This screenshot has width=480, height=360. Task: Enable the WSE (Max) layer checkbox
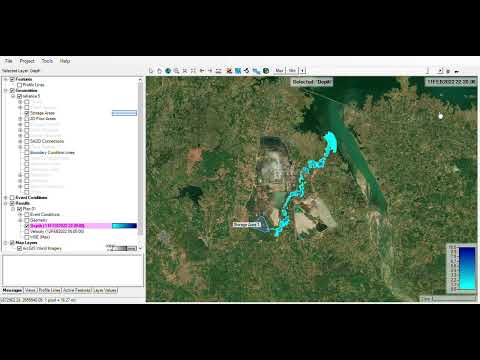click(27, 237)
